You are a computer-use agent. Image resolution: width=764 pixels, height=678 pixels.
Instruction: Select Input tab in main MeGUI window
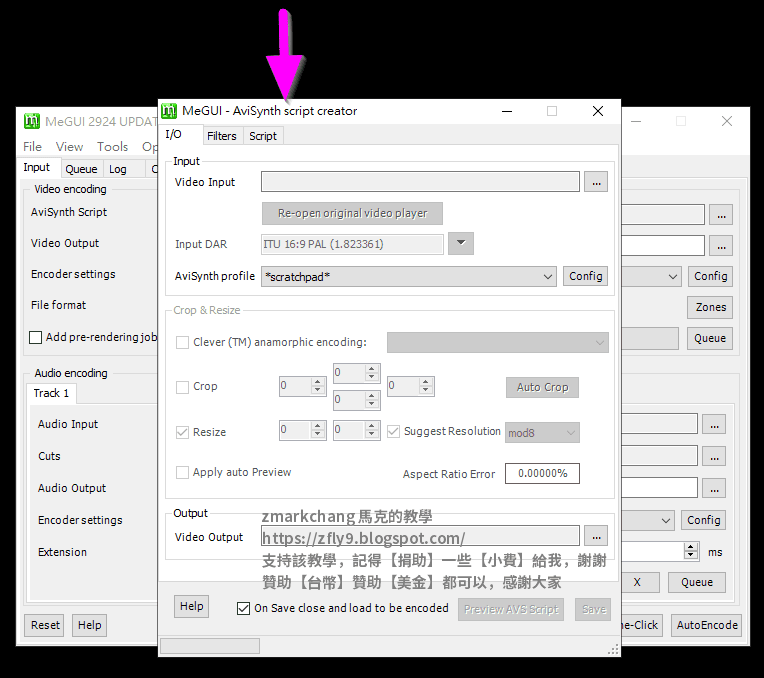click(37, 167)
